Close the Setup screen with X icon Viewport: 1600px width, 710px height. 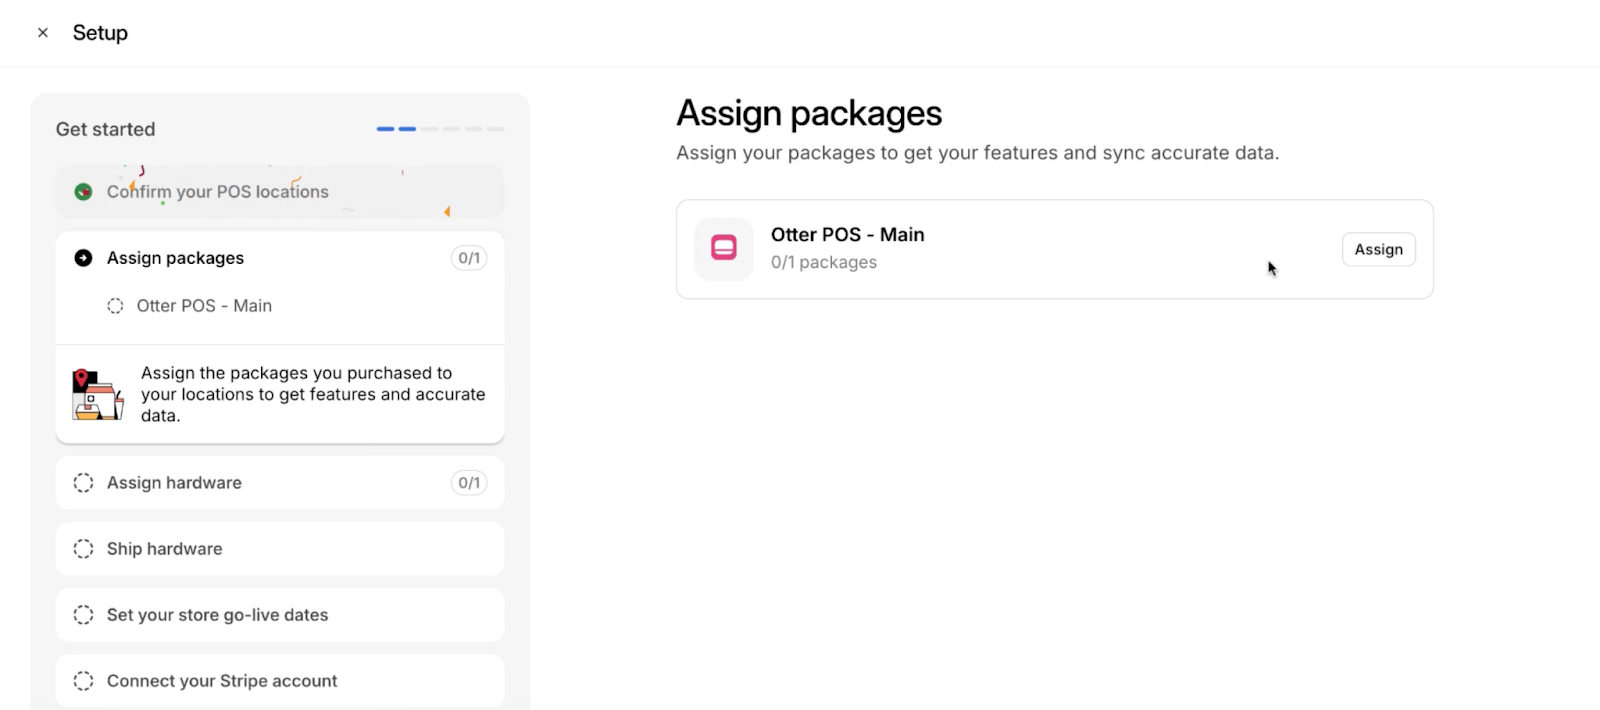pos(43,33)
